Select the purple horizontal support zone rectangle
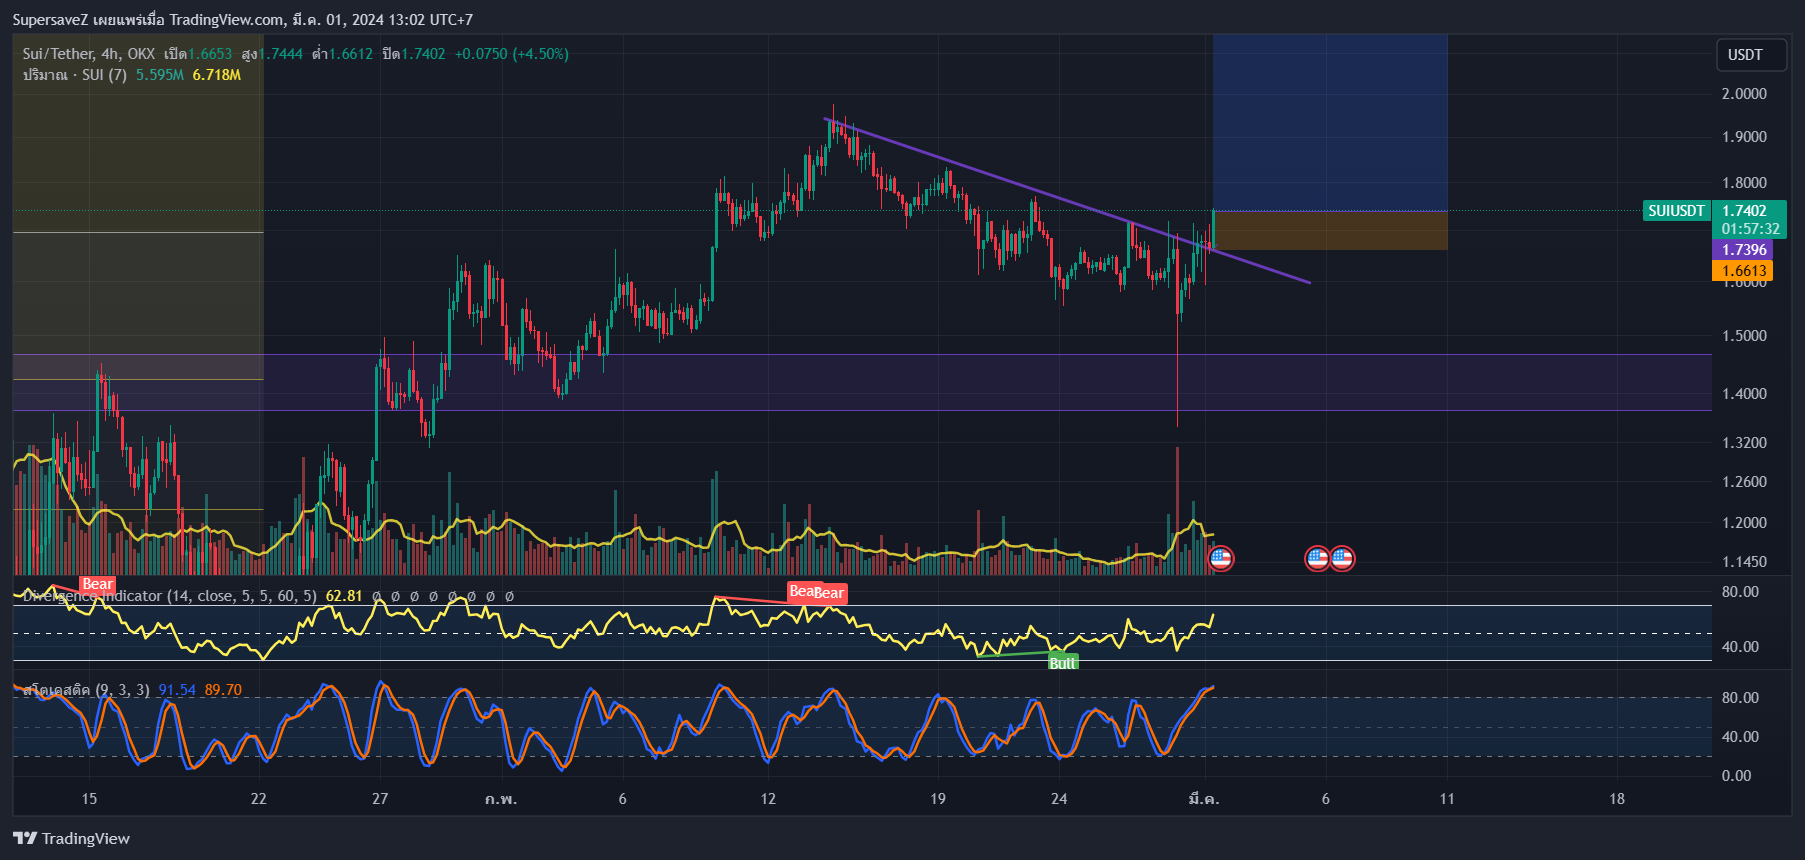The image size is (1805, 860). pyautogui.click(x=862, y=382)
